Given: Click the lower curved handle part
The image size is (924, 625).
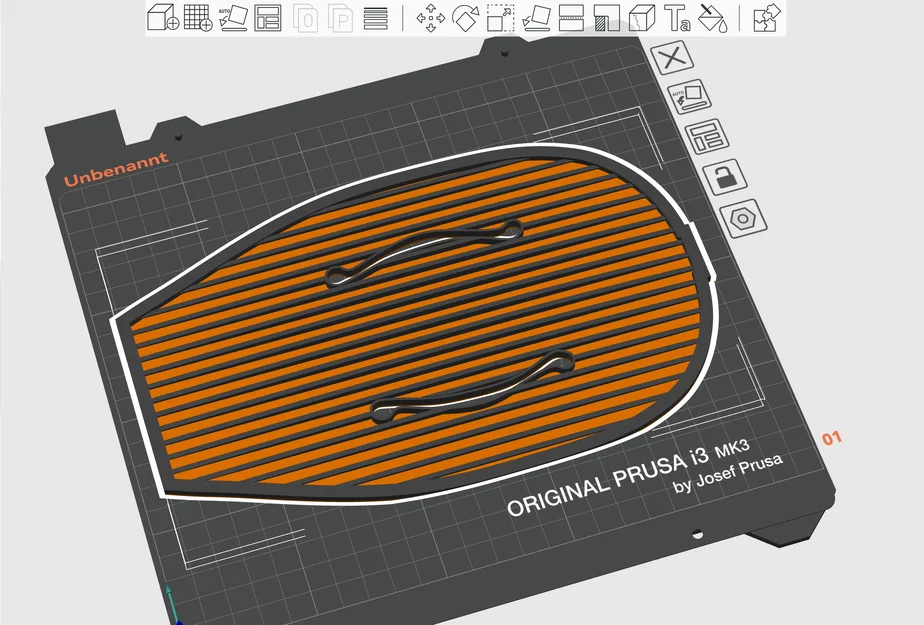Looking at the screenshot, I should coord(473,387).
